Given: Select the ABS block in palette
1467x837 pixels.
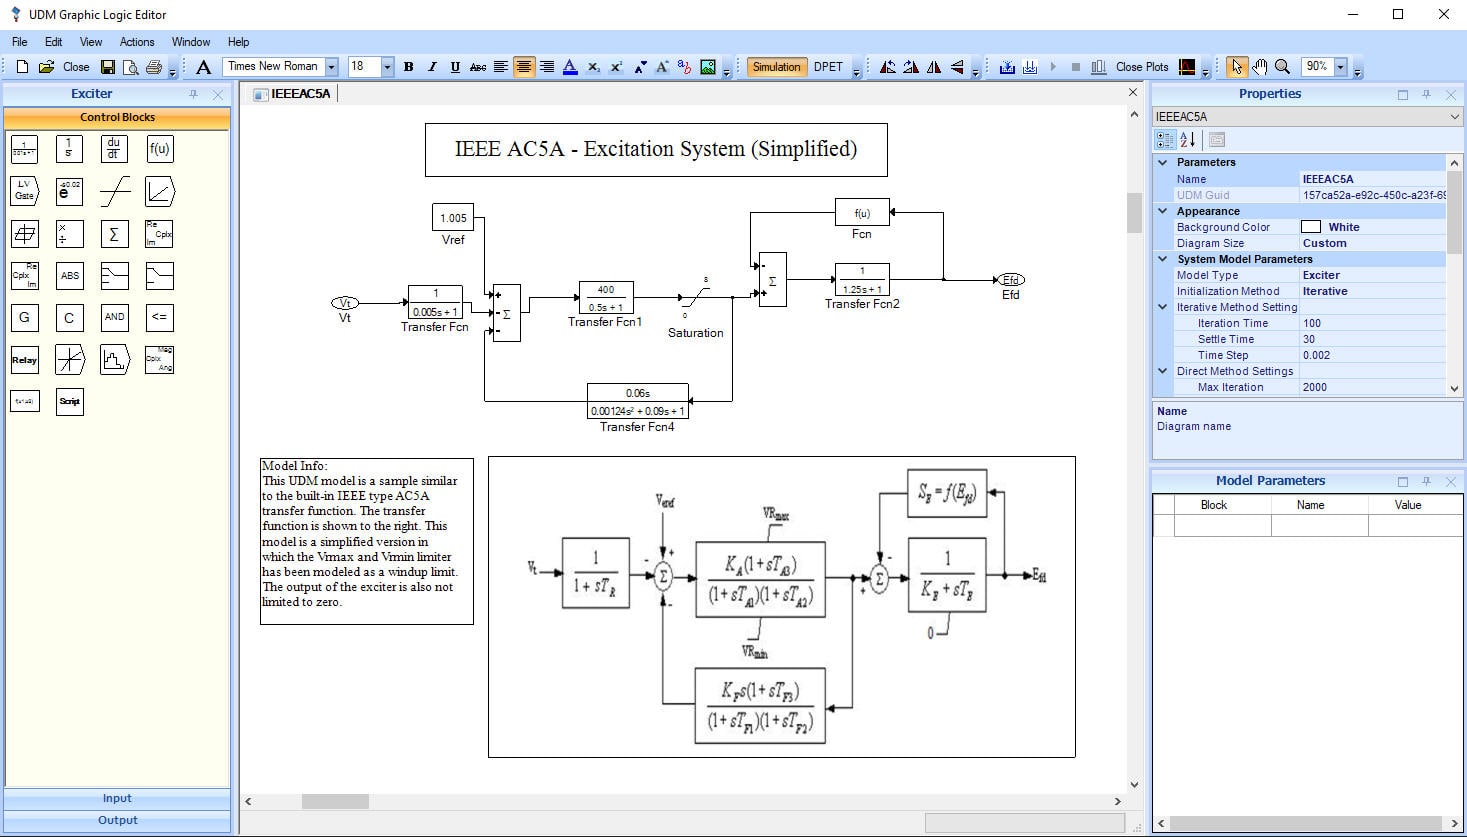Looking at the screenshot, I should [x=69, y=276].
